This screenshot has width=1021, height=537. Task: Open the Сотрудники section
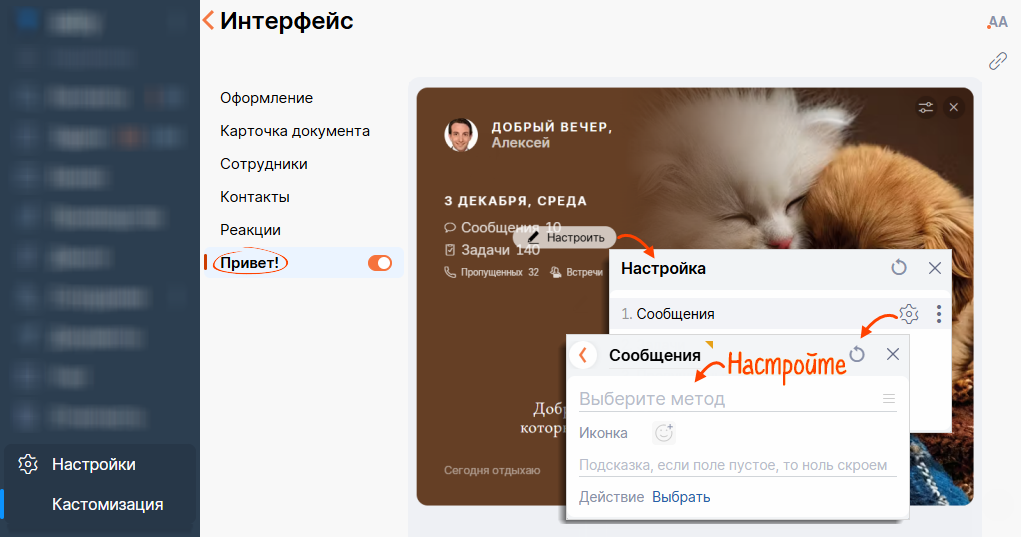[x=264, y=164]
